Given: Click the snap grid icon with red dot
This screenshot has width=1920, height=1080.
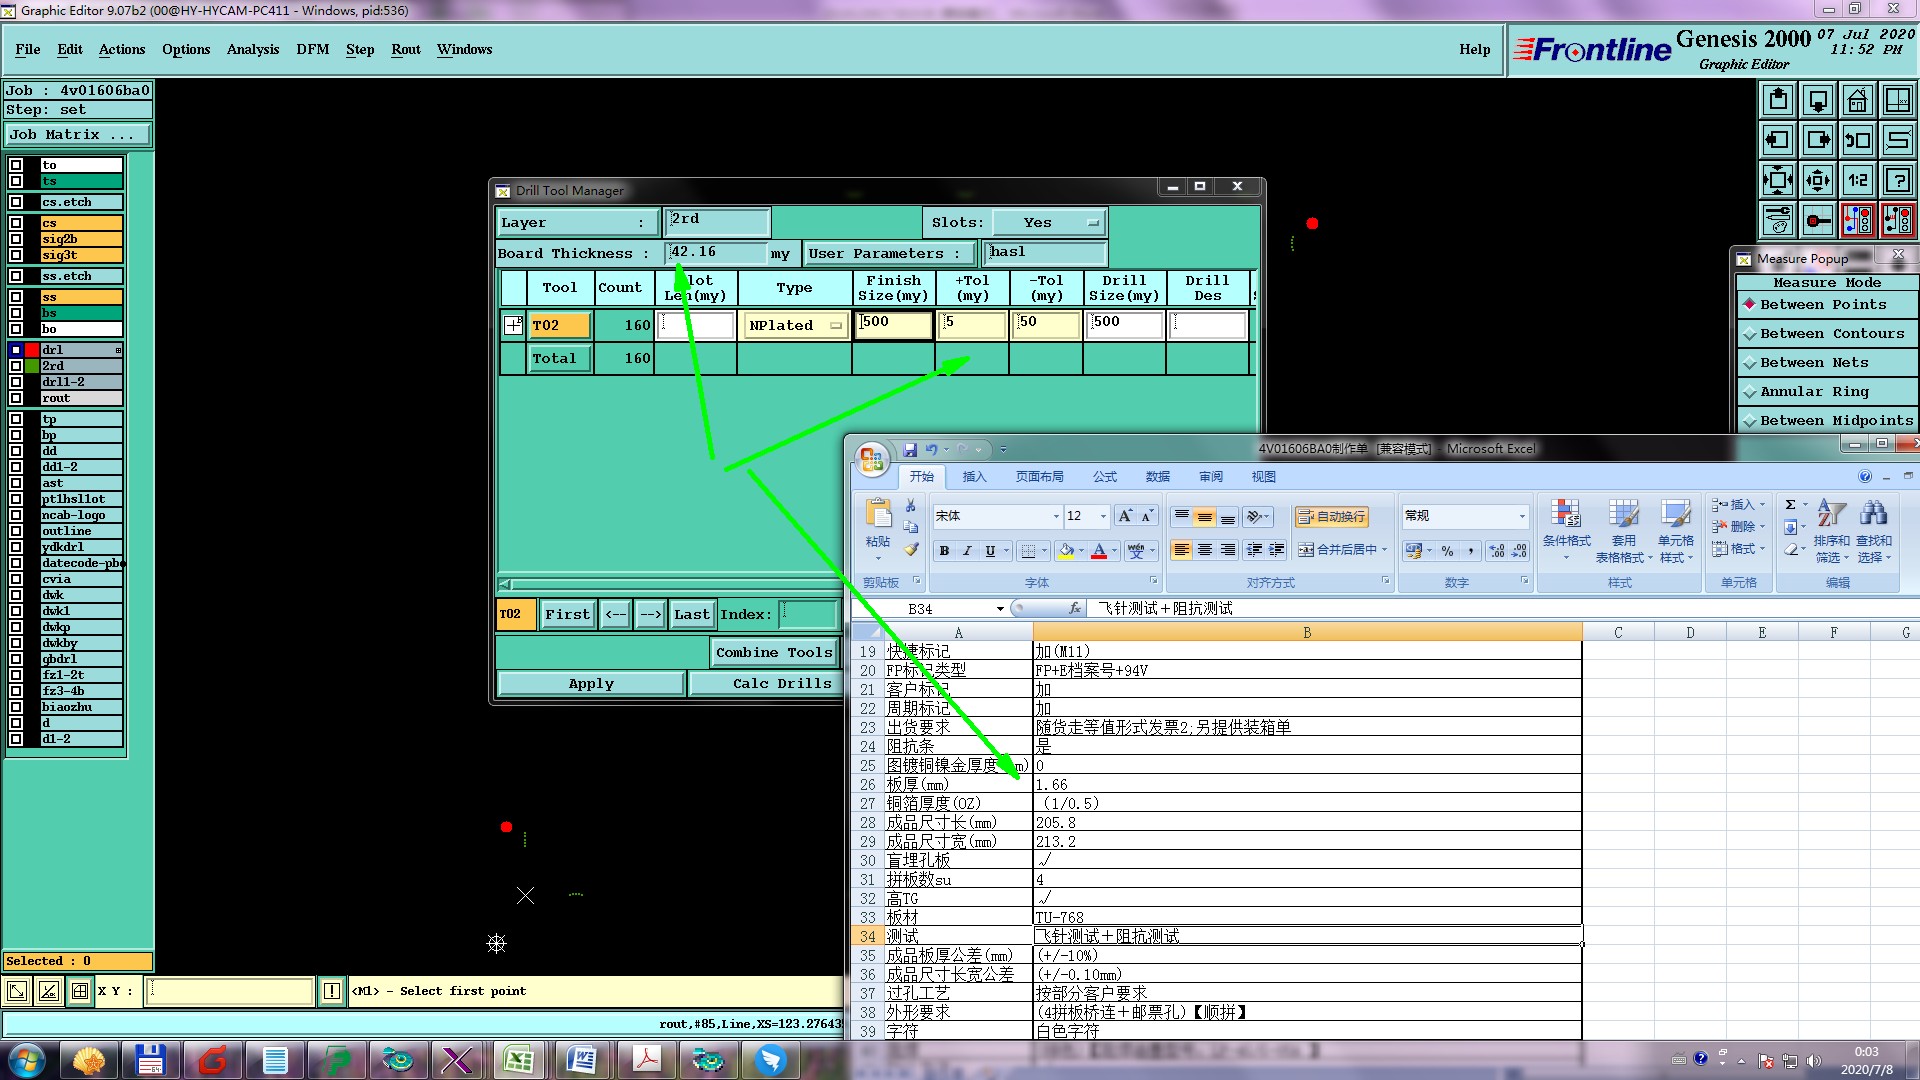Looking at the screenshot, I should point(1818,220).
